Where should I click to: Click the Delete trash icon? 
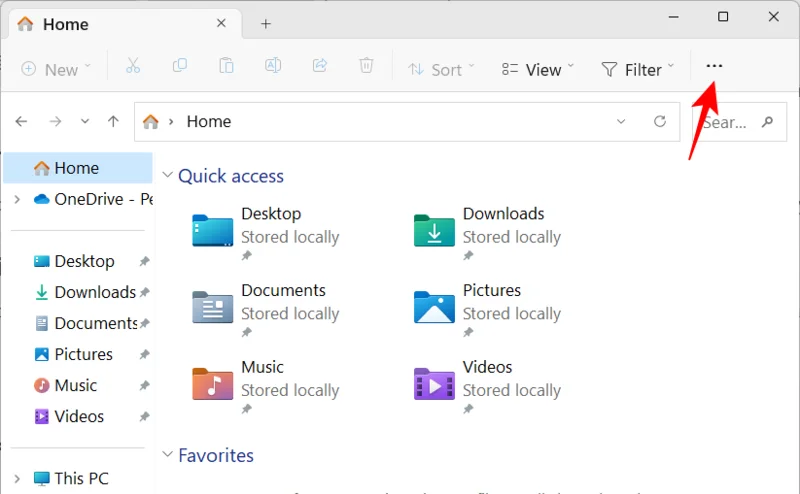pos(366,65)
